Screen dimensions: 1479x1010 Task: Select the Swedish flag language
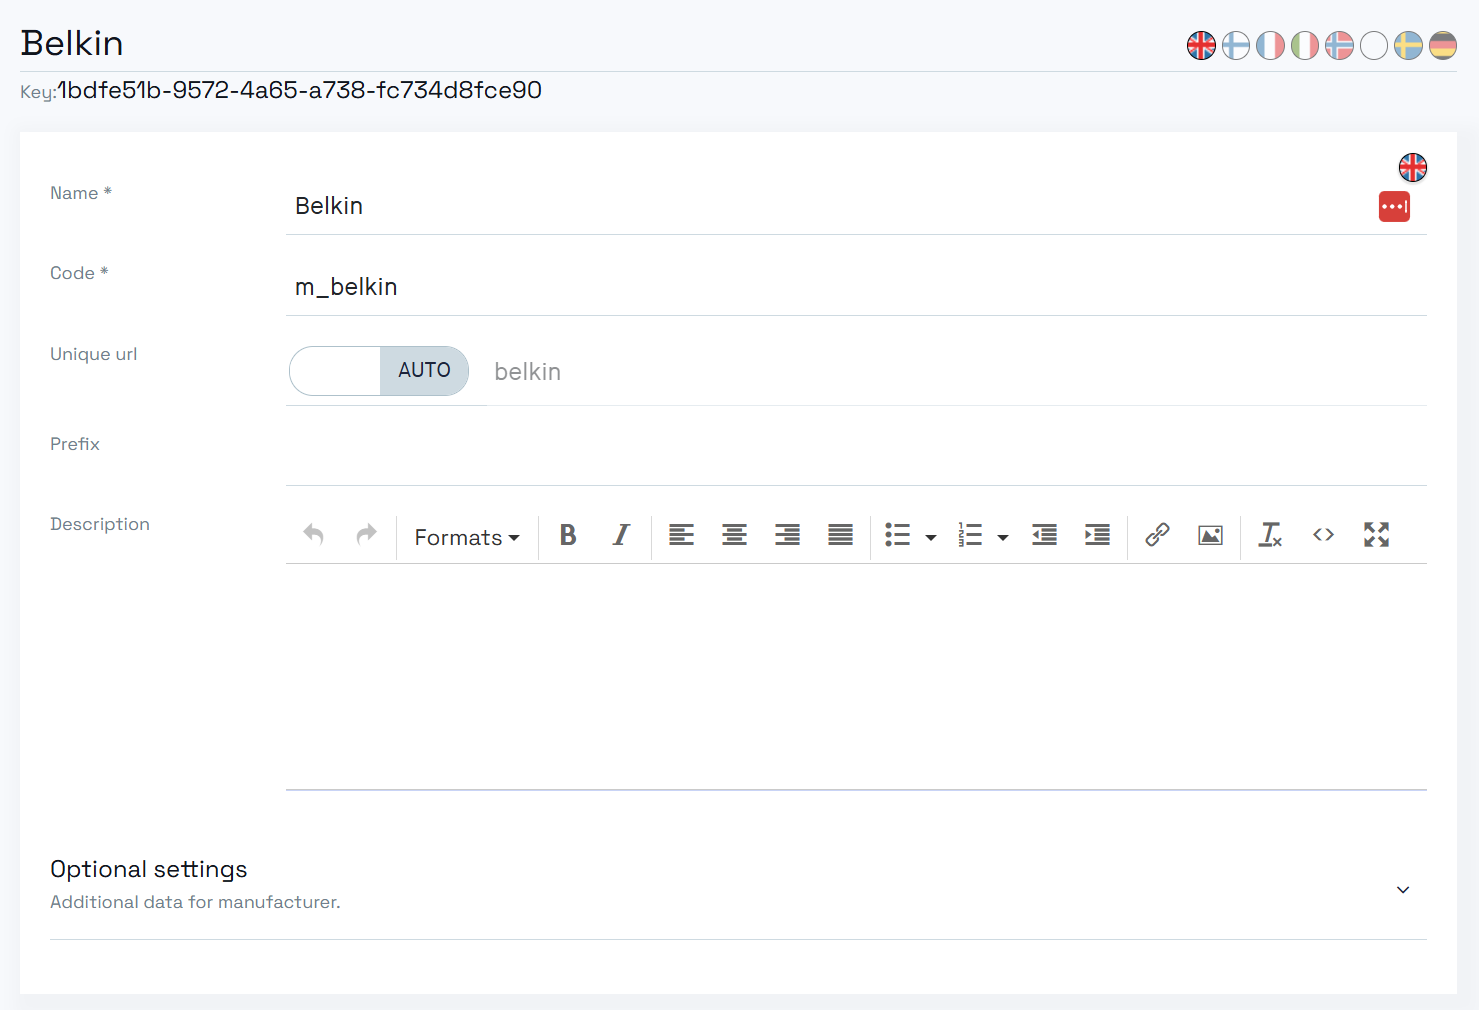1408,45
